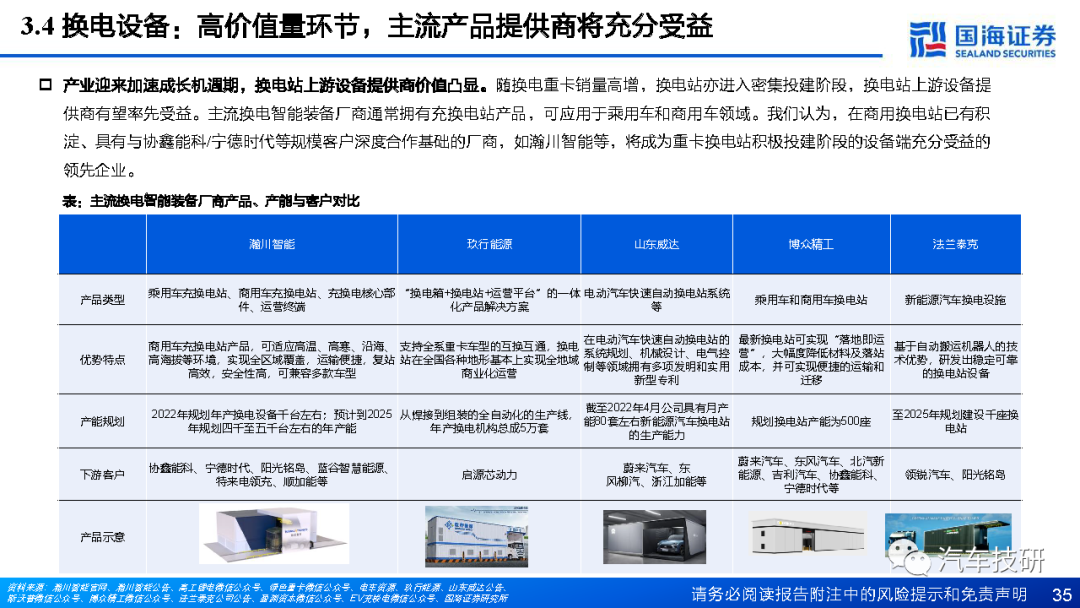Click 瀚川智能 capacity cell '2022年规划年产换电设备千台左右'
The height and width of the screenshot is (608, 1080).
click(272, 421)
